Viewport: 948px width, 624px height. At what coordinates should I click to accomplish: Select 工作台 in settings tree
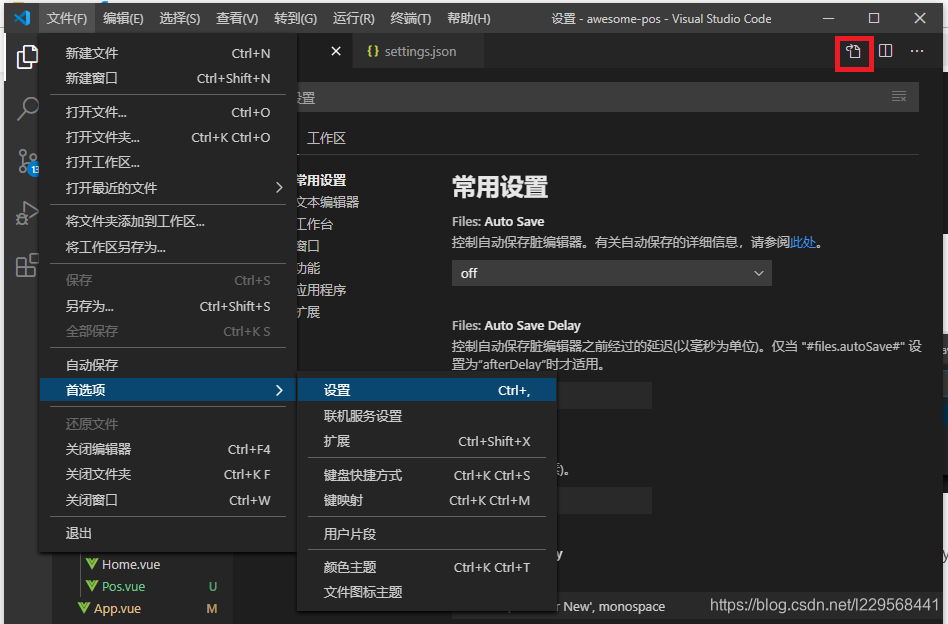[315, 224]
